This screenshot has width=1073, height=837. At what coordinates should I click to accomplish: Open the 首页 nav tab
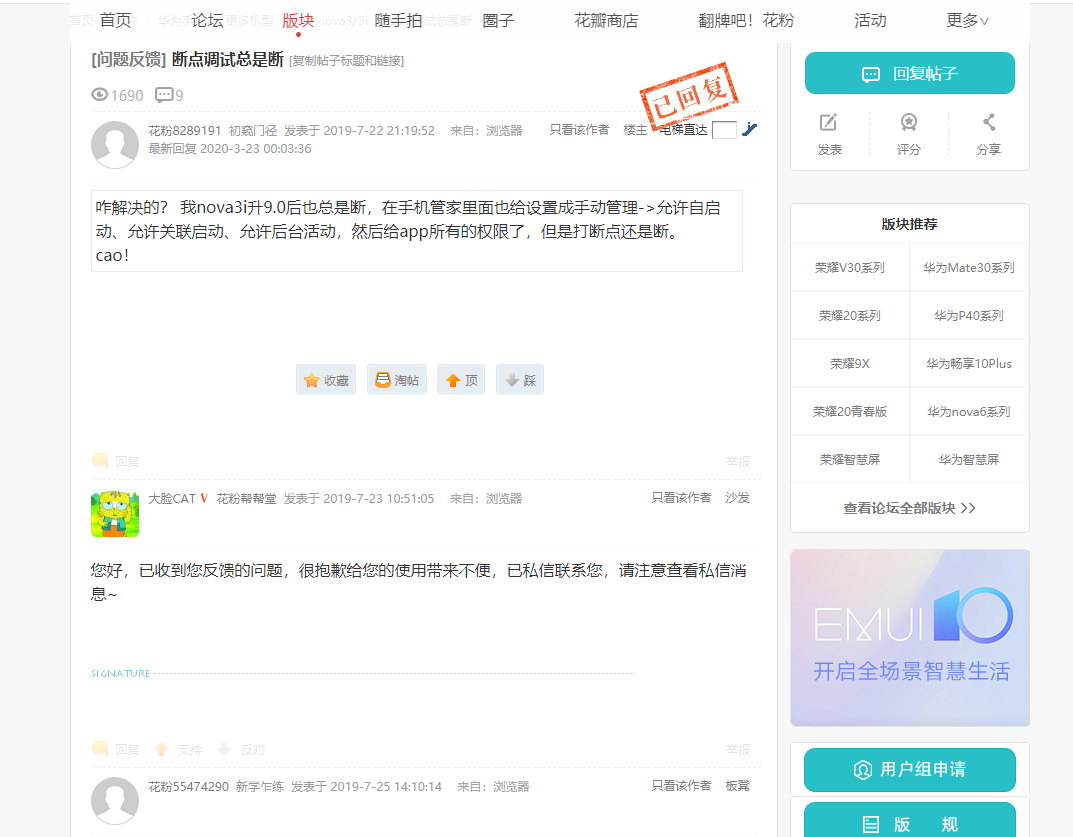coord(115,21)
